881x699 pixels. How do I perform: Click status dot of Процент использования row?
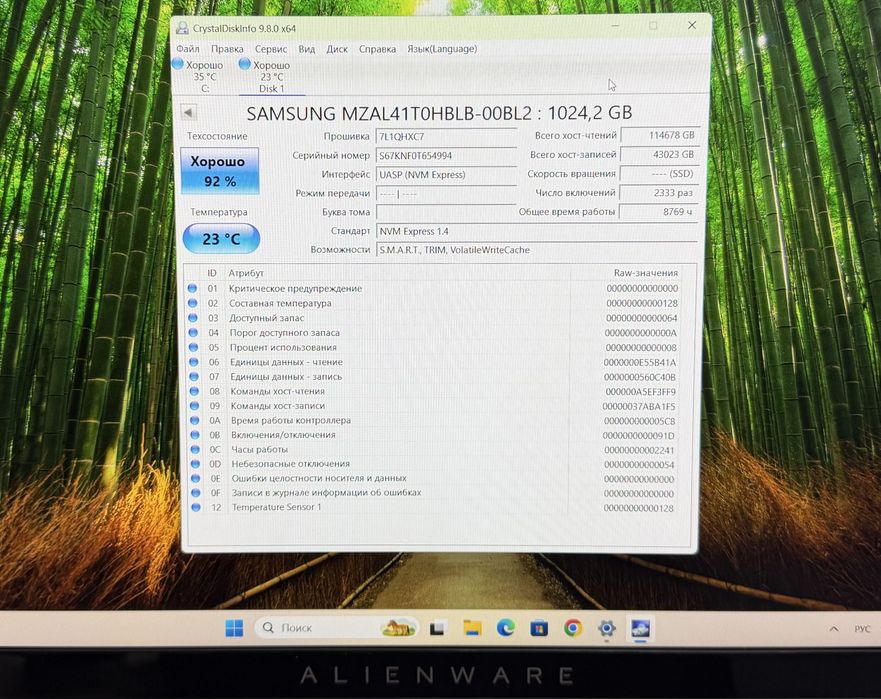tap(193, 347)
